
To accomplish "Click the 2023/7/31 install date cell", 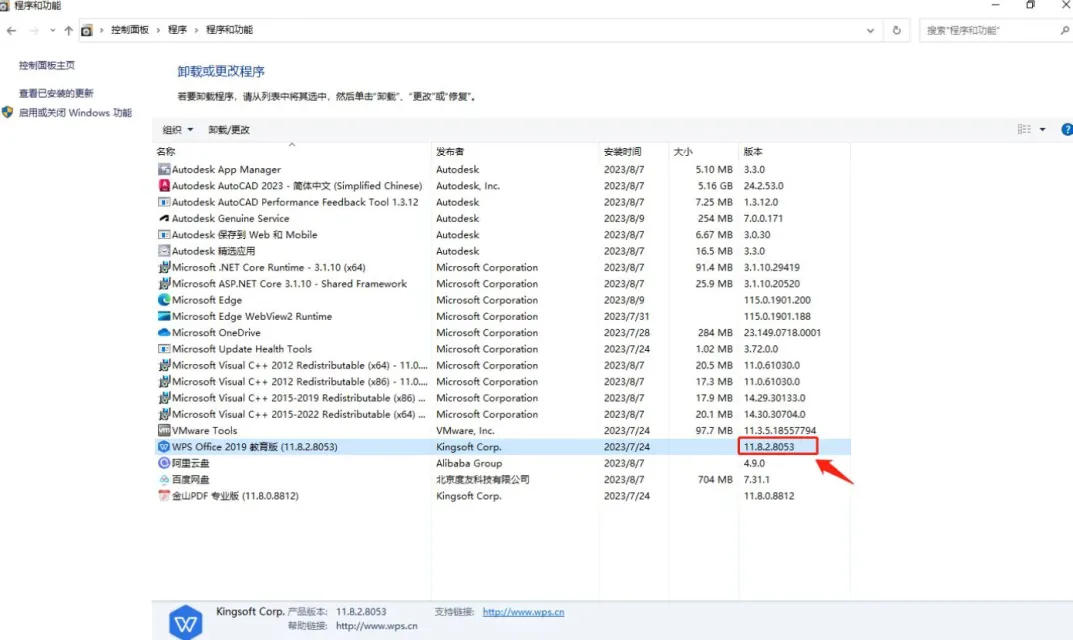I will pyautogui.click(x=626, y=316).
